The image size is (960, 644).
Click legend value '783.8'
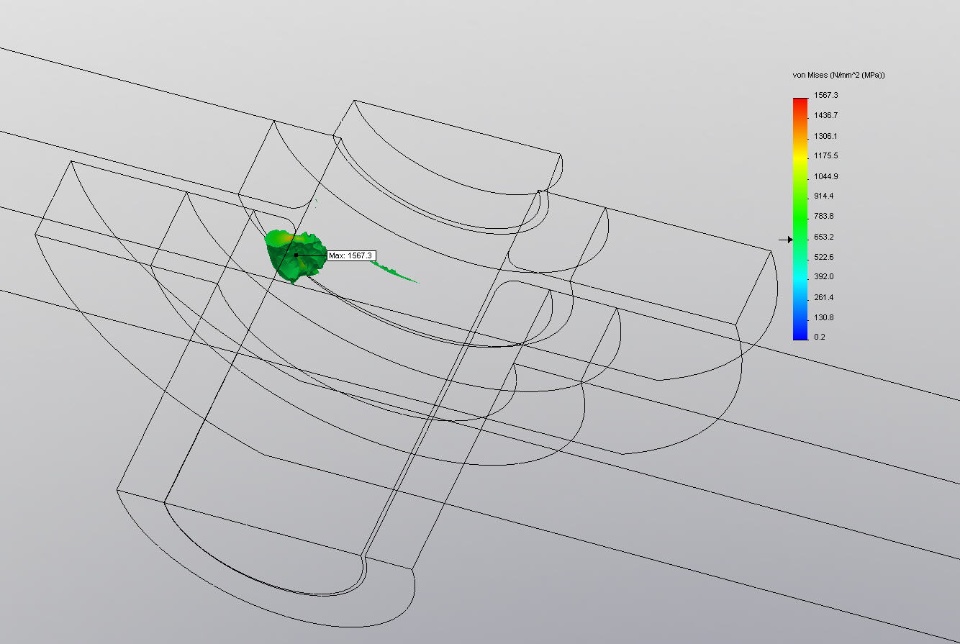tap(823, 216)
